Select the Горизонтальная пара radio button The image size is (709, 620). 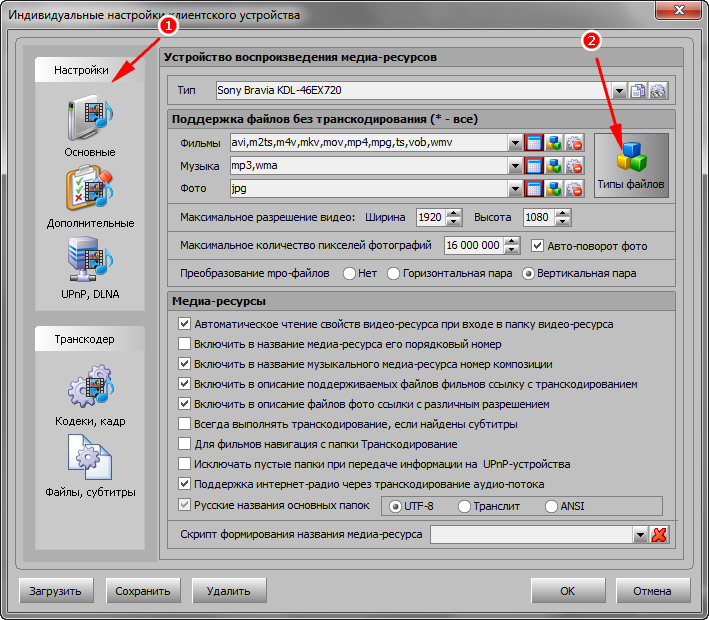(394, 273)
